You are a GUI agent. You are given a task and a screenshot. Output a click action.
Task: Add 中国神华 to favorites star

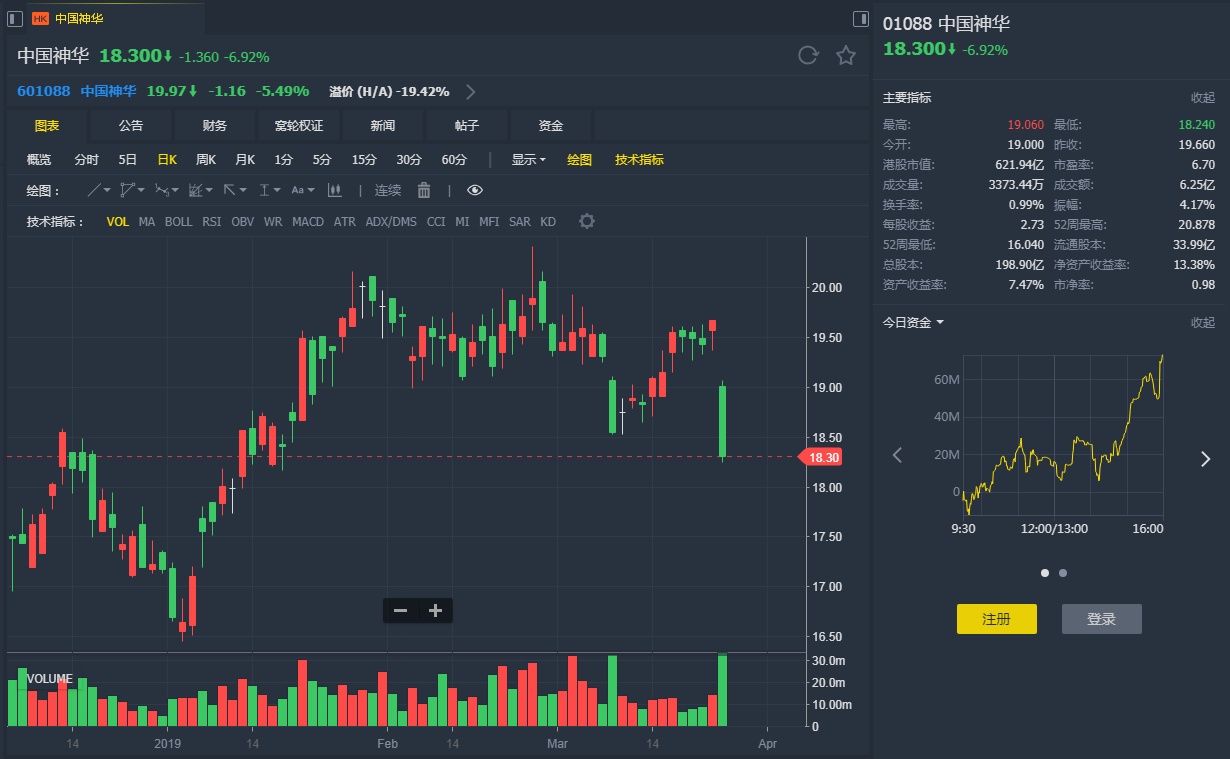pos(846,56)
